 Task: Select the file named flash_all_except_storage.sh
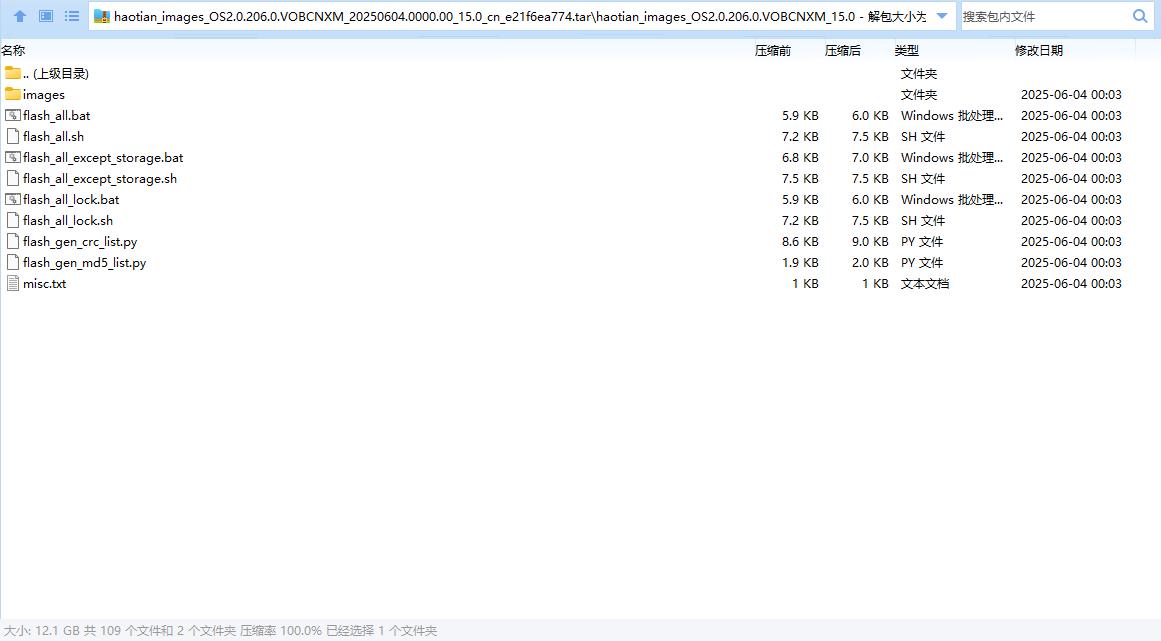tap(100, 178)
